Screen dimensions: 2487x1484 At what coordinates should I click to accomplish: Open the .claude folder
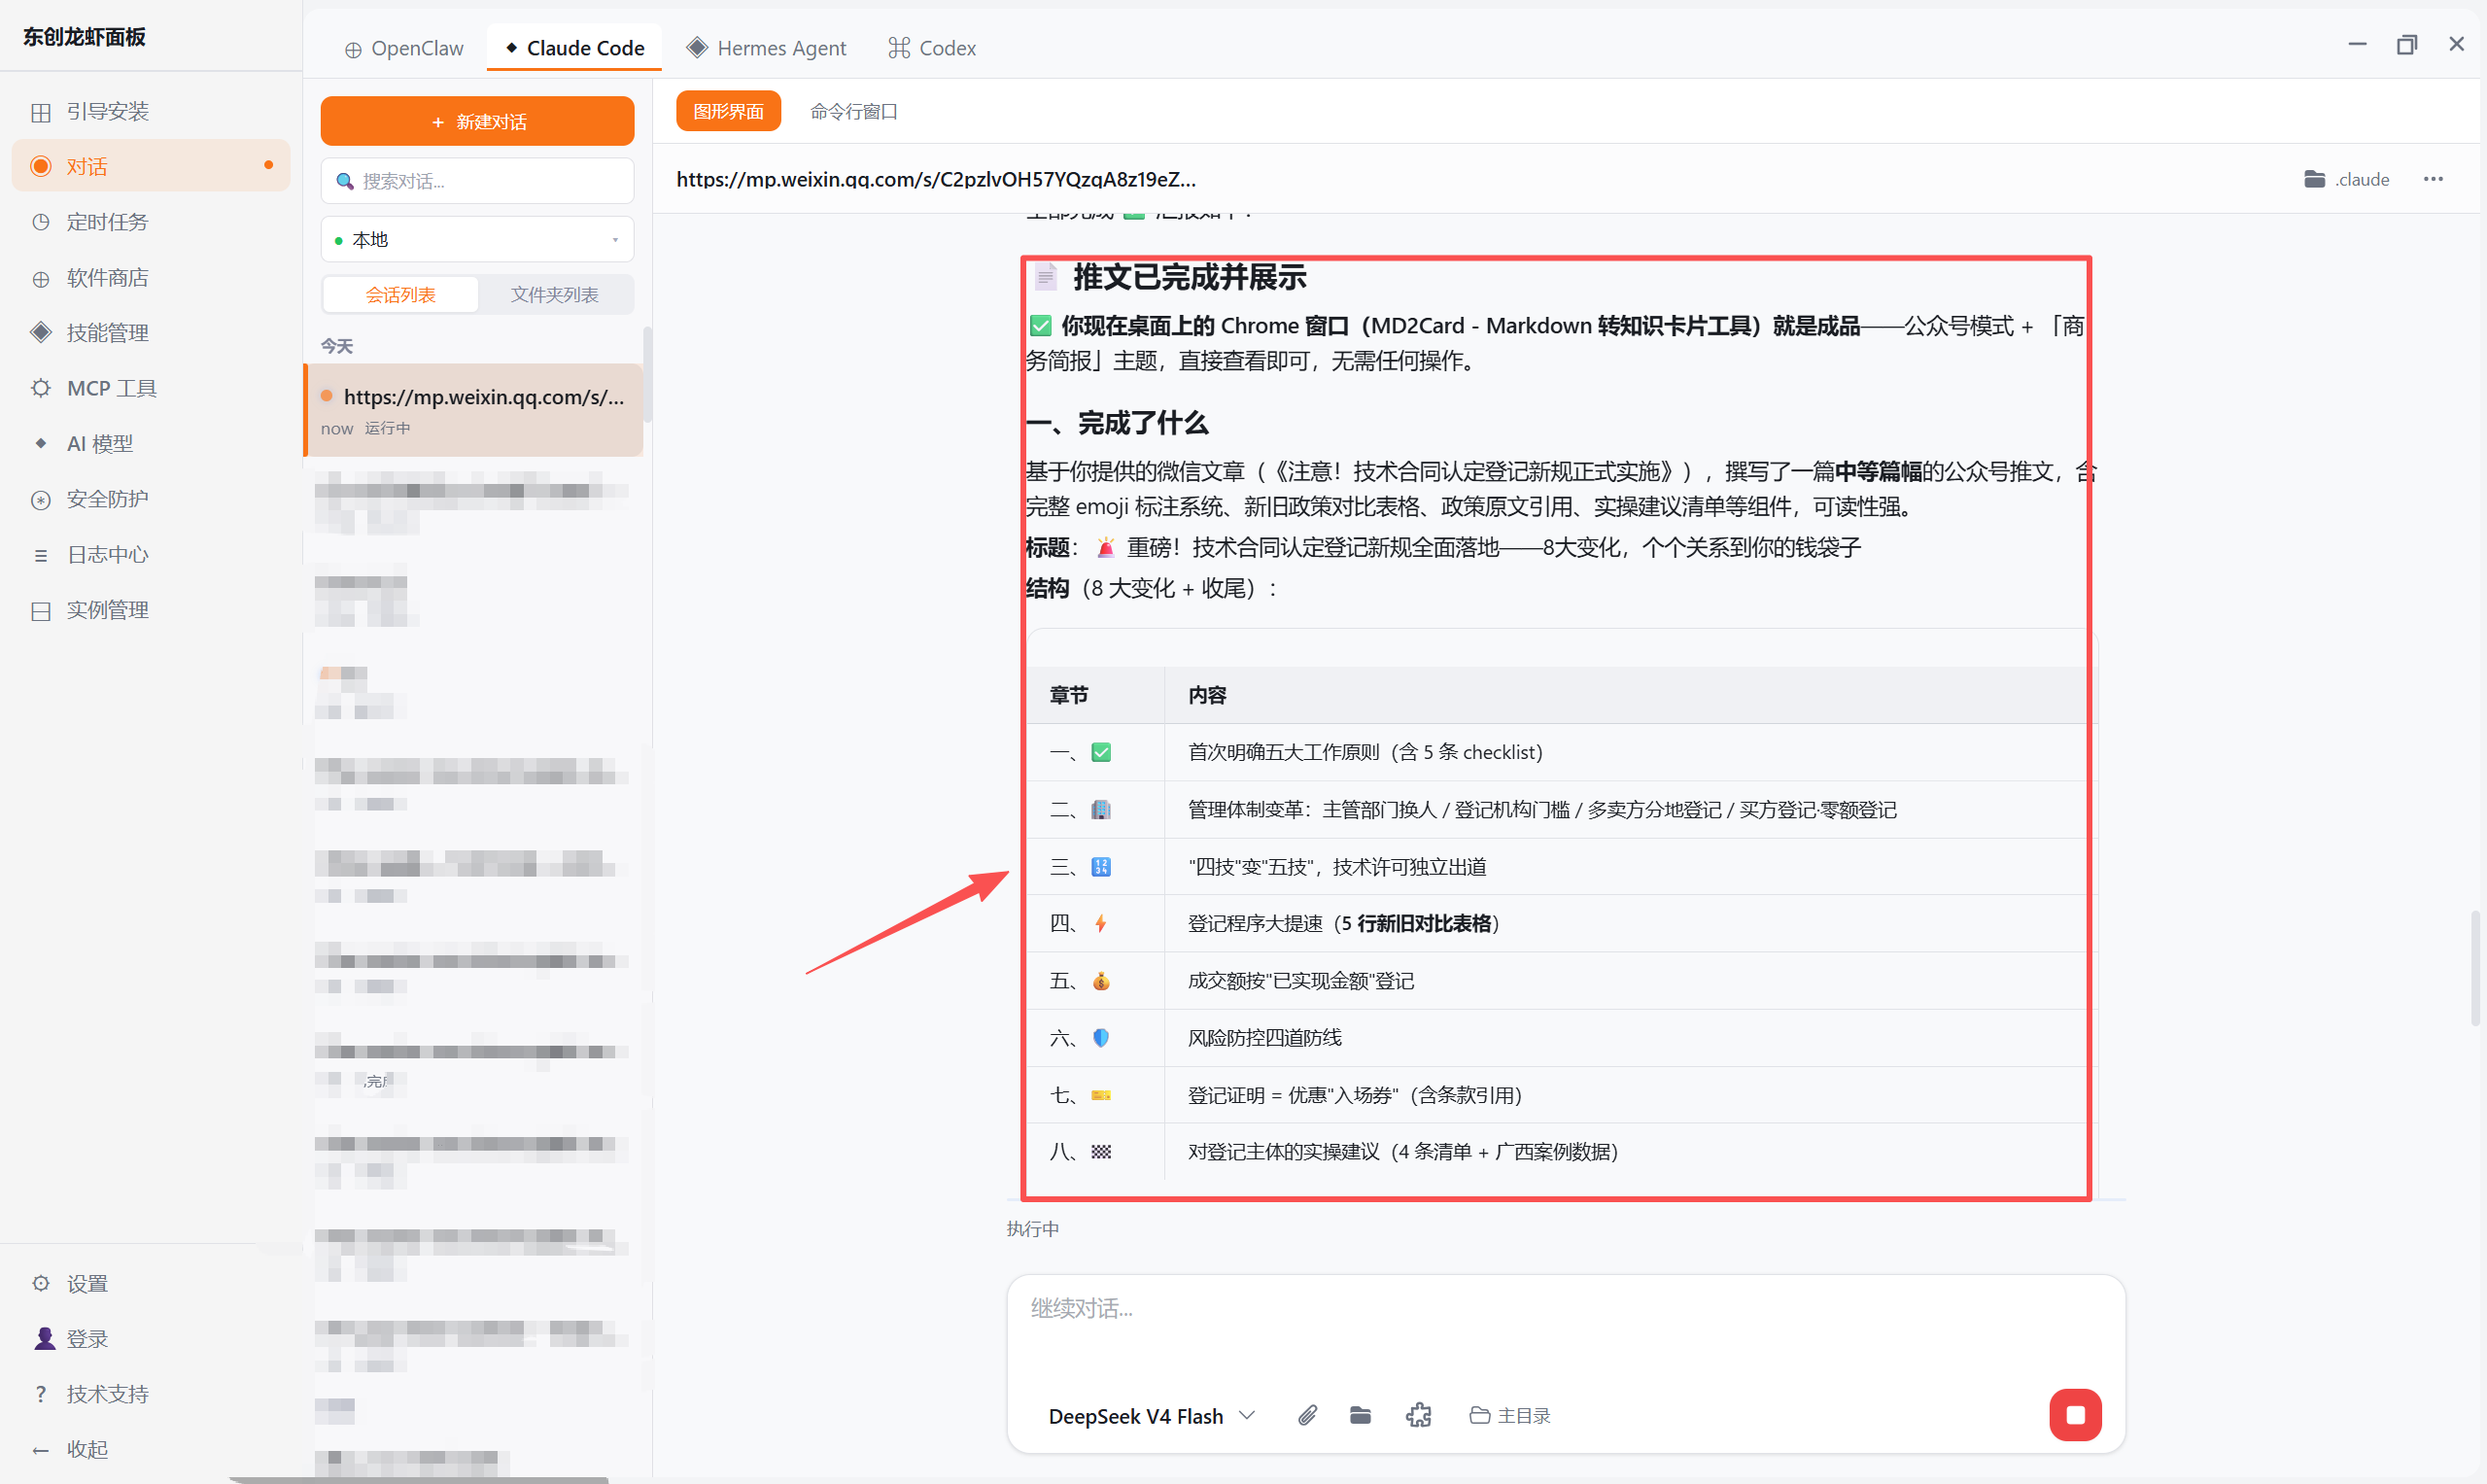pos(2346,179)
